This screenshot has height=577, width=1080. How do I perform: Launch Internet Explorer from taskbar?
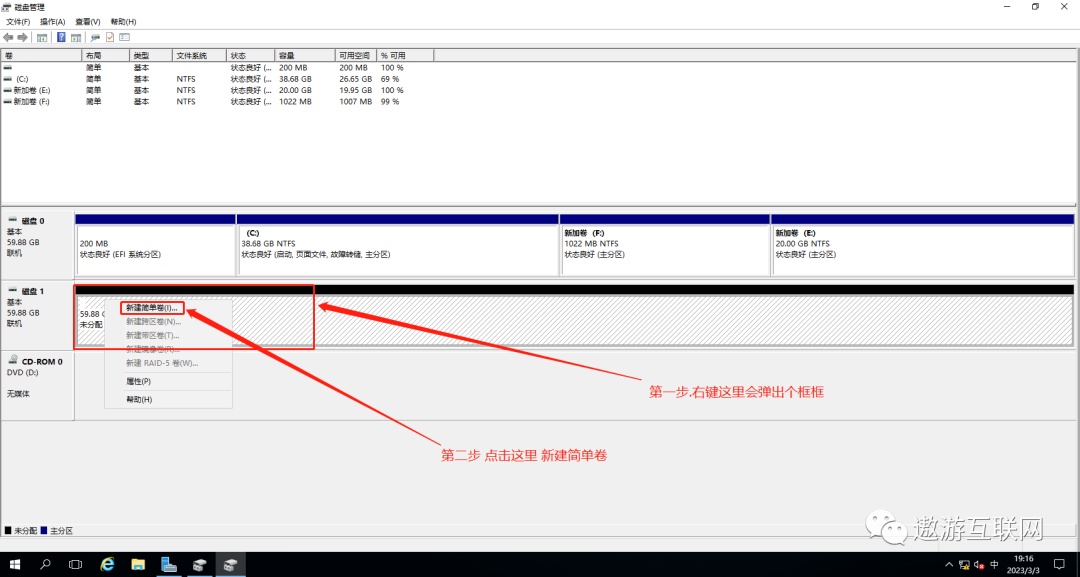point(107,565)
